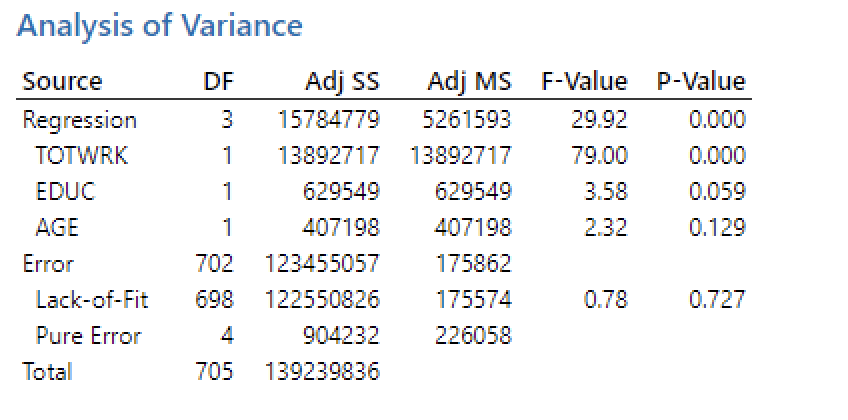Click the Adj MS column header
This screenshot has height=420, width=848.
pyautogui.click(x=469, y=82)
